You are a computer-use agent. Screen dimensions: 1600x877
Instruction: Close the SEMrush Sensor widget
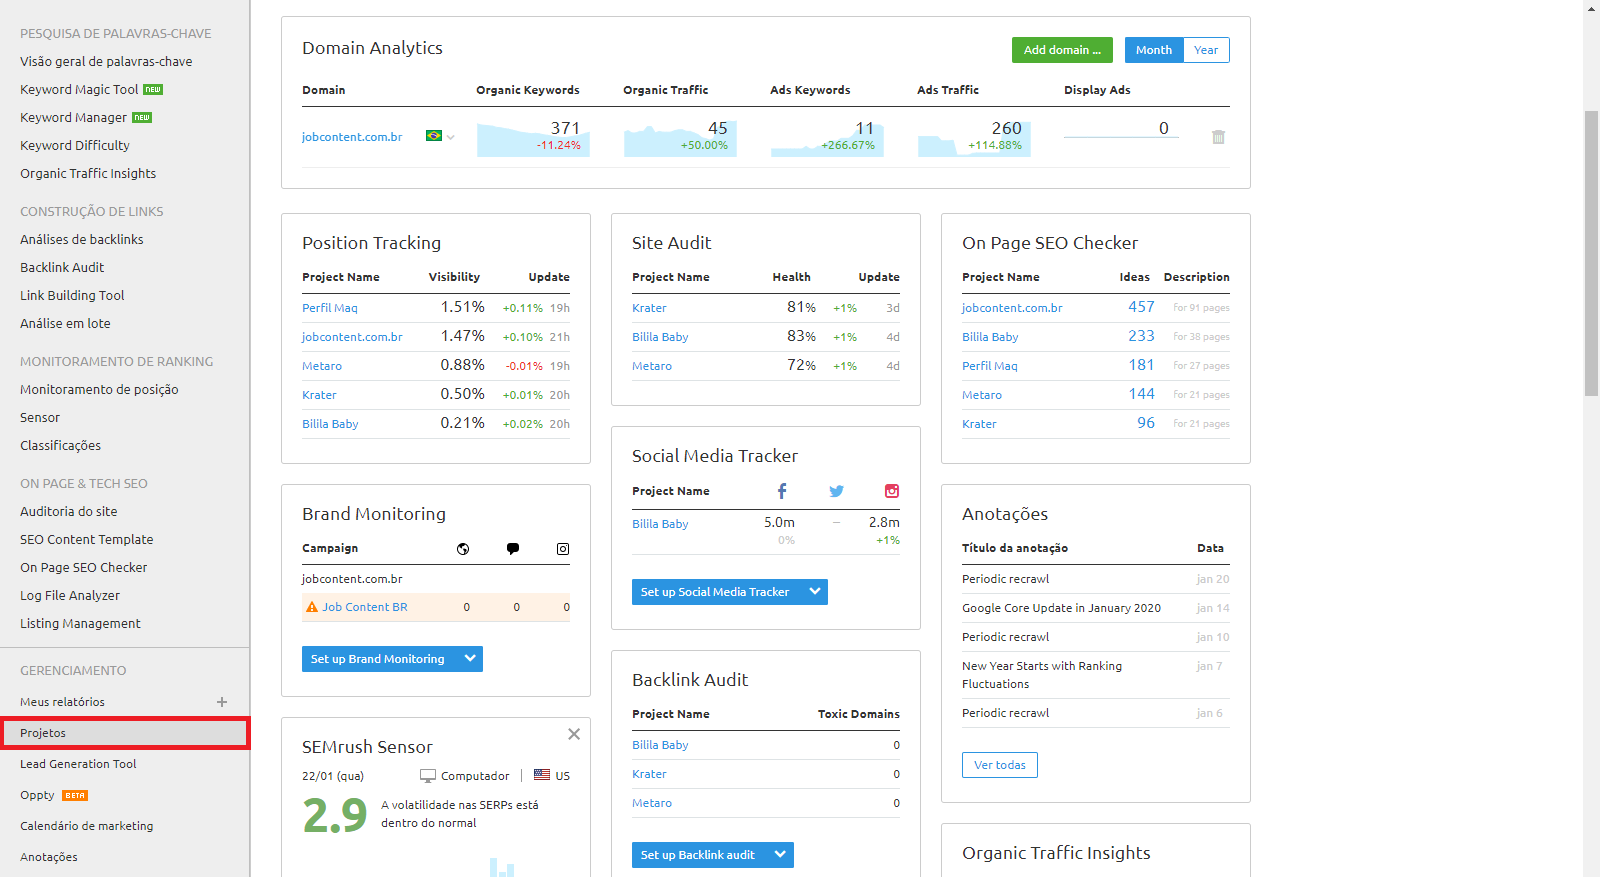point(574,734)
